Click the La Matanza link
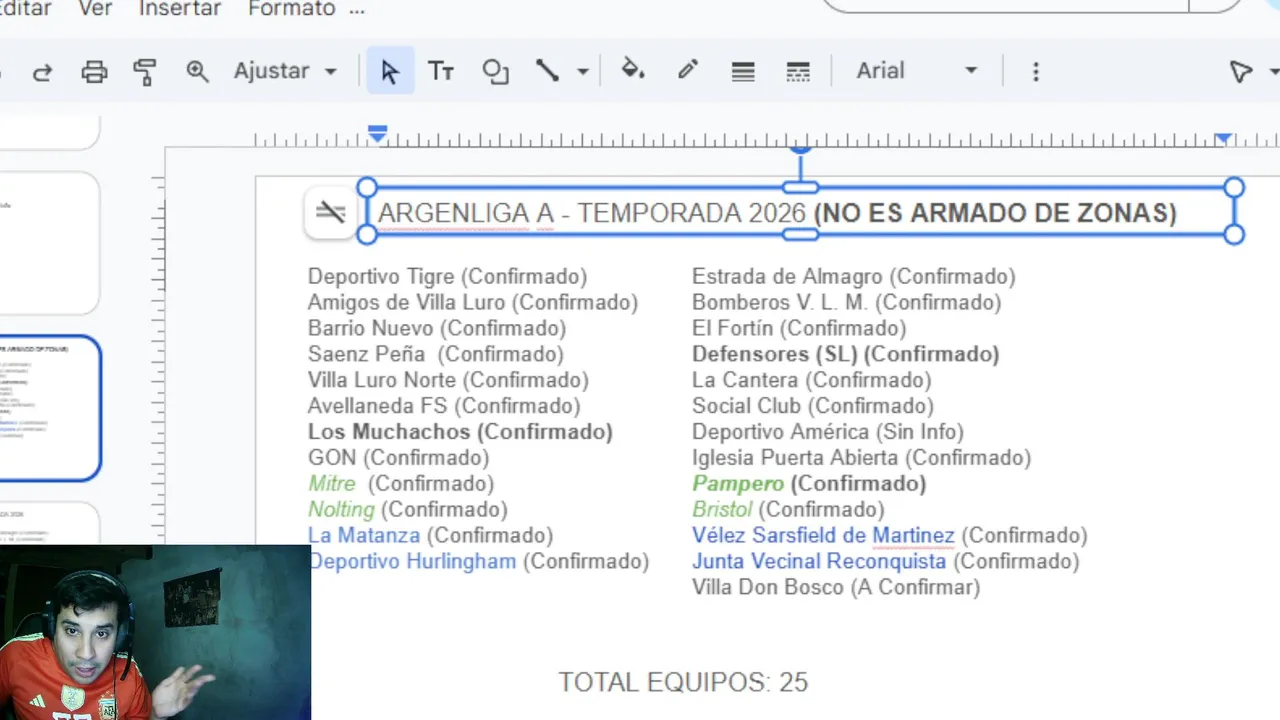The image size is (1280, 720). click(x=364, y=535)
